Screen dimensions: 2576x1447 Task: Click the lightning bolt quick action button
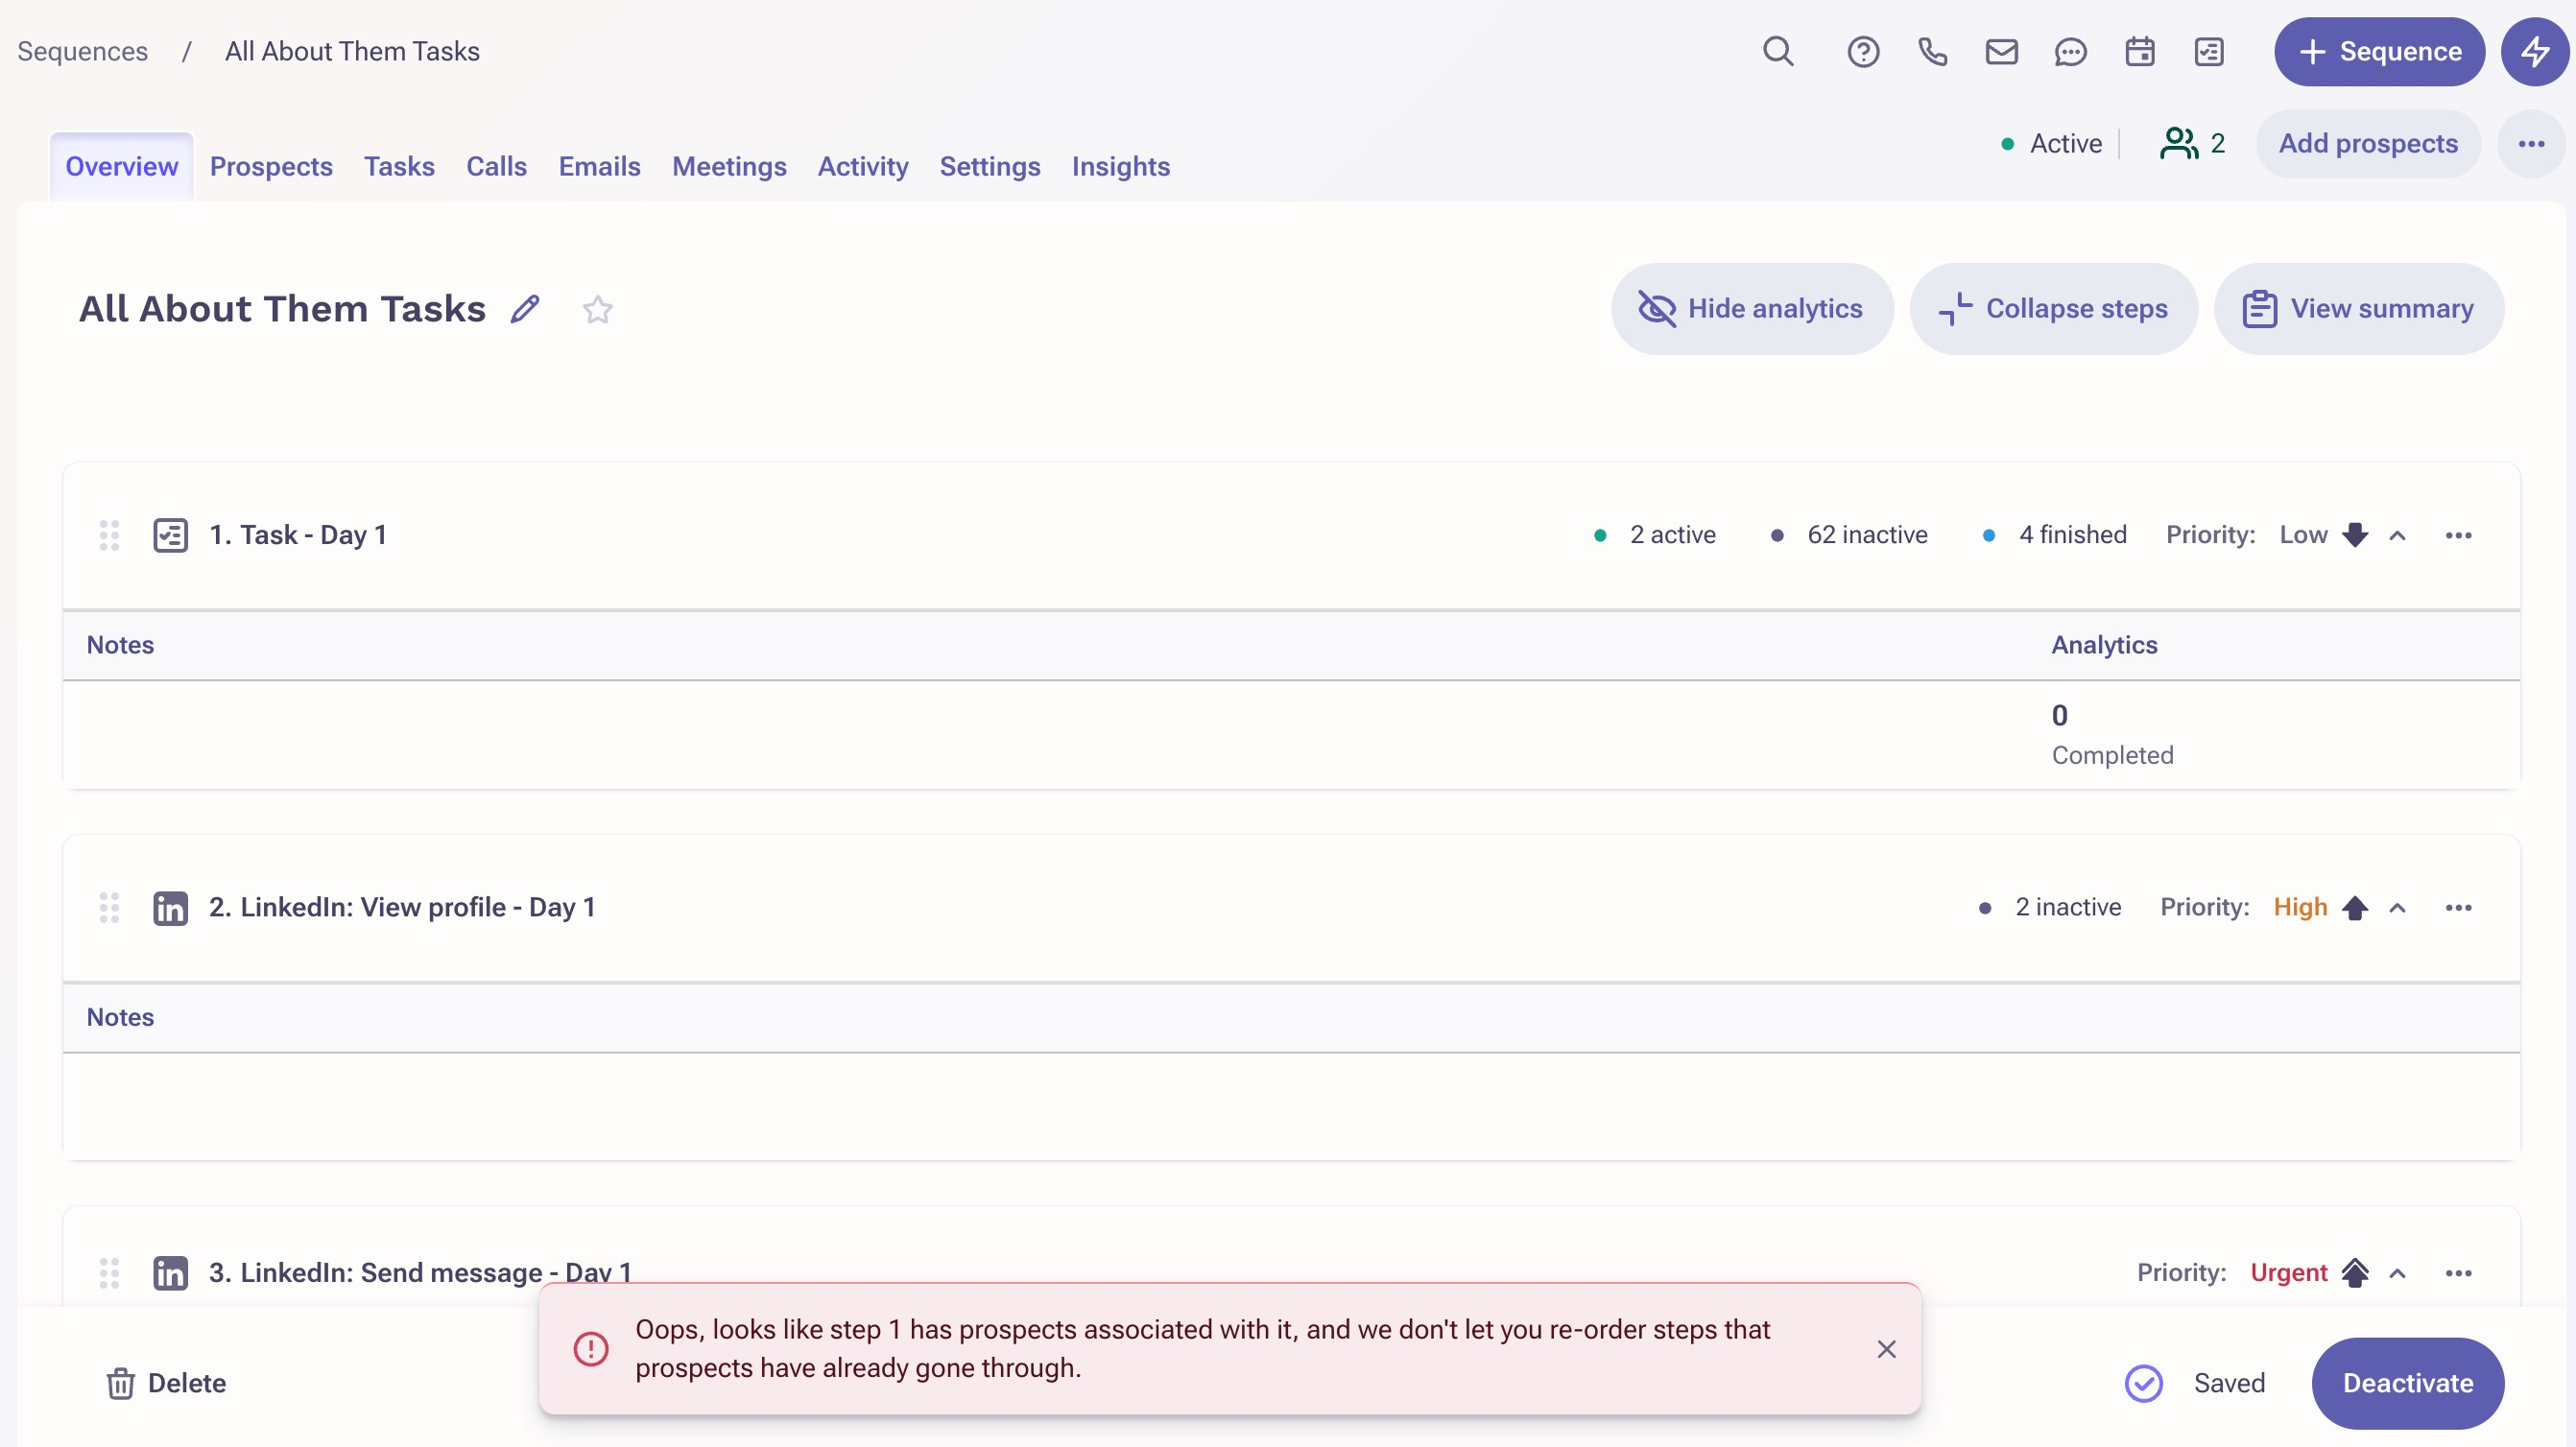click(2534, 51)
